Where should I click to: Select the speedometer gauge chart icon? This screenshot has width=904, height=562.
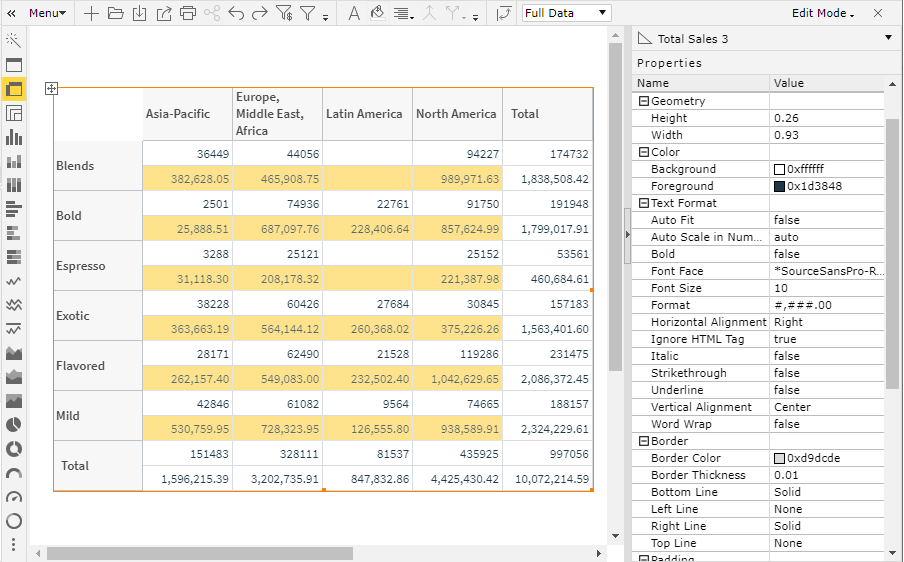point(14,497)
